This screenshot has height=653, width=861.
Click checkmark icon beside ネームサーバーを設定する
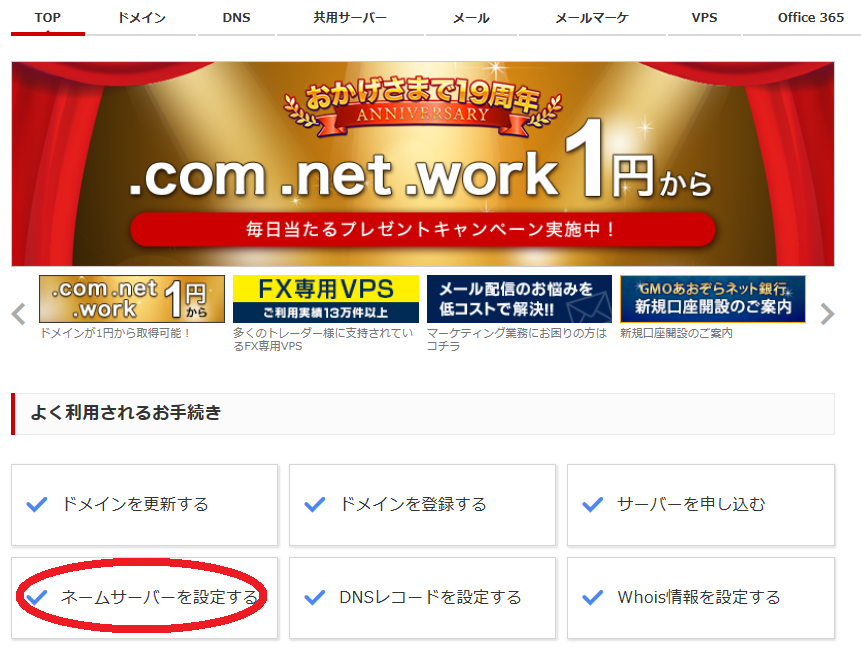point(37,597)
